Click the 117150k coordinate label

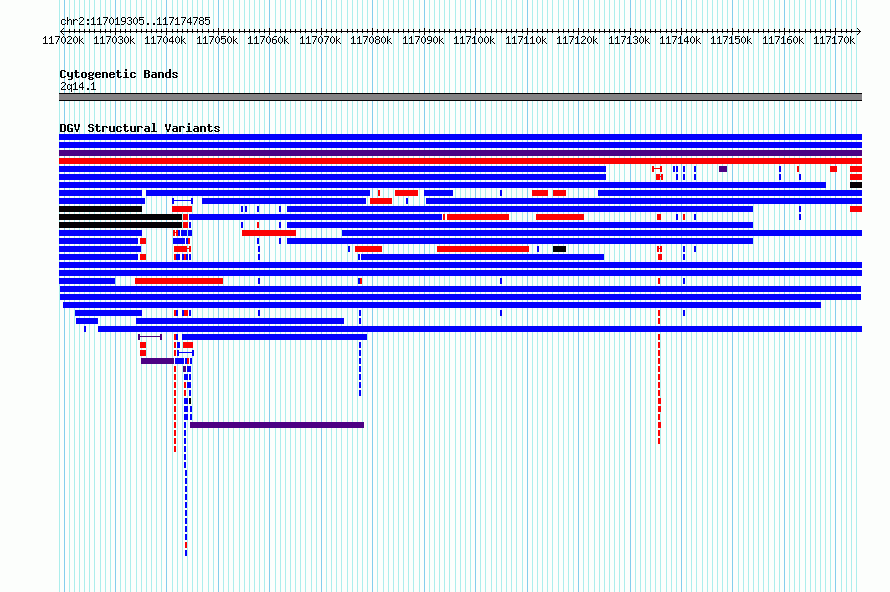click(x=731, y=40)
